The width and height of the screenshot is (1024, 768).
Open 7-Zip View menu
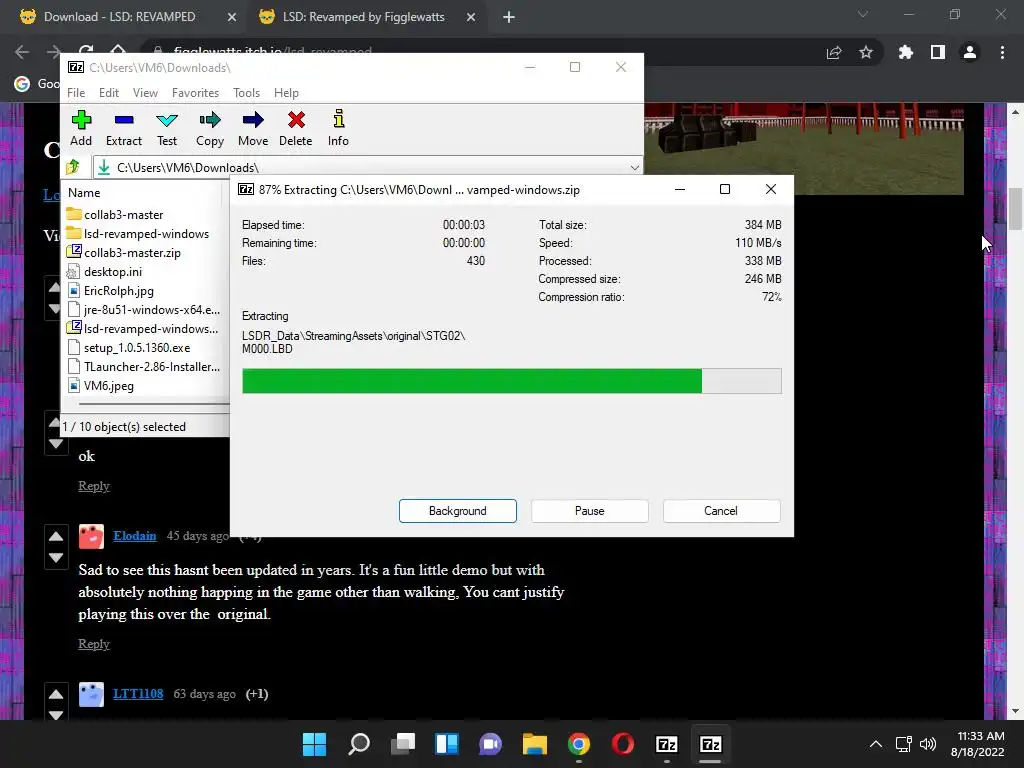point(145,93)
